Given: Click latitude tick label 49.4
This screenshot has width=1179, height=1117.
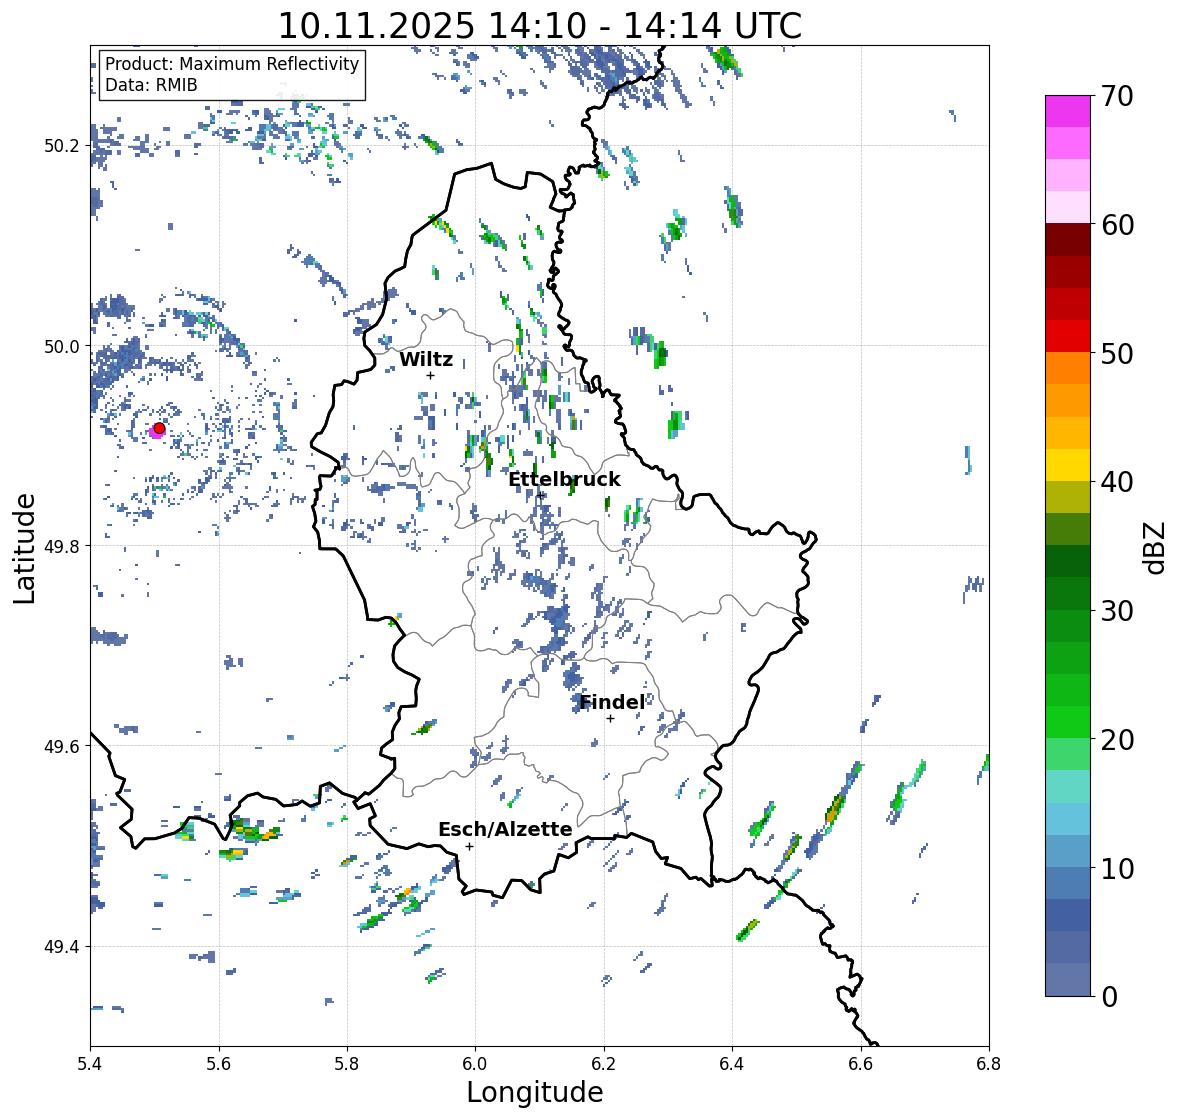Looking at the screenshot, I should click(62, 947).
